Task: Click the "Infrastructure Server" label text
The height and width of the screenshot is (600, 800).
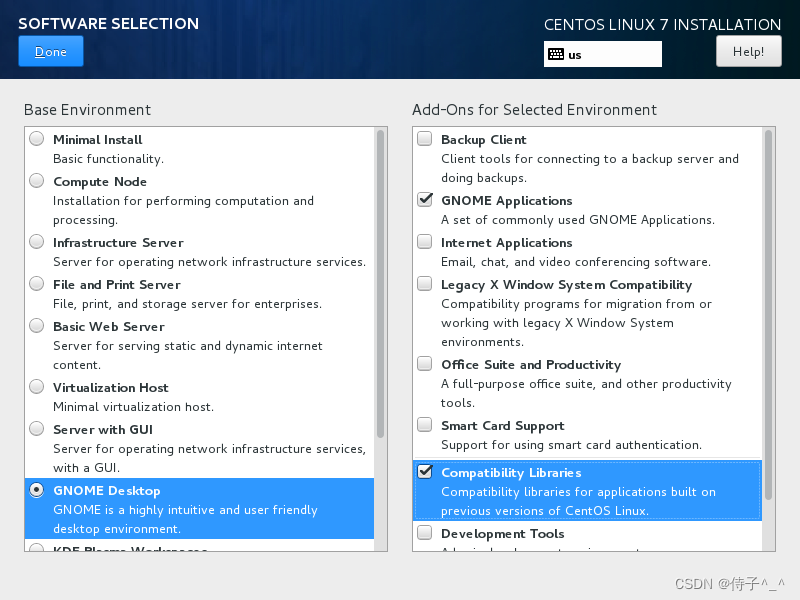Action: coord(118,243)
